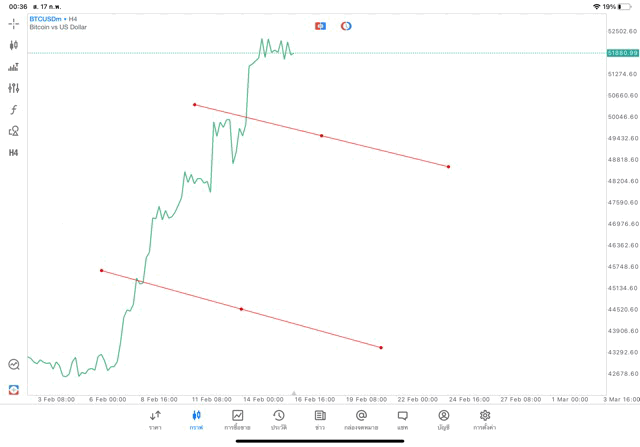Open the การตั้งค่า (settings) tab

(485, 420)
